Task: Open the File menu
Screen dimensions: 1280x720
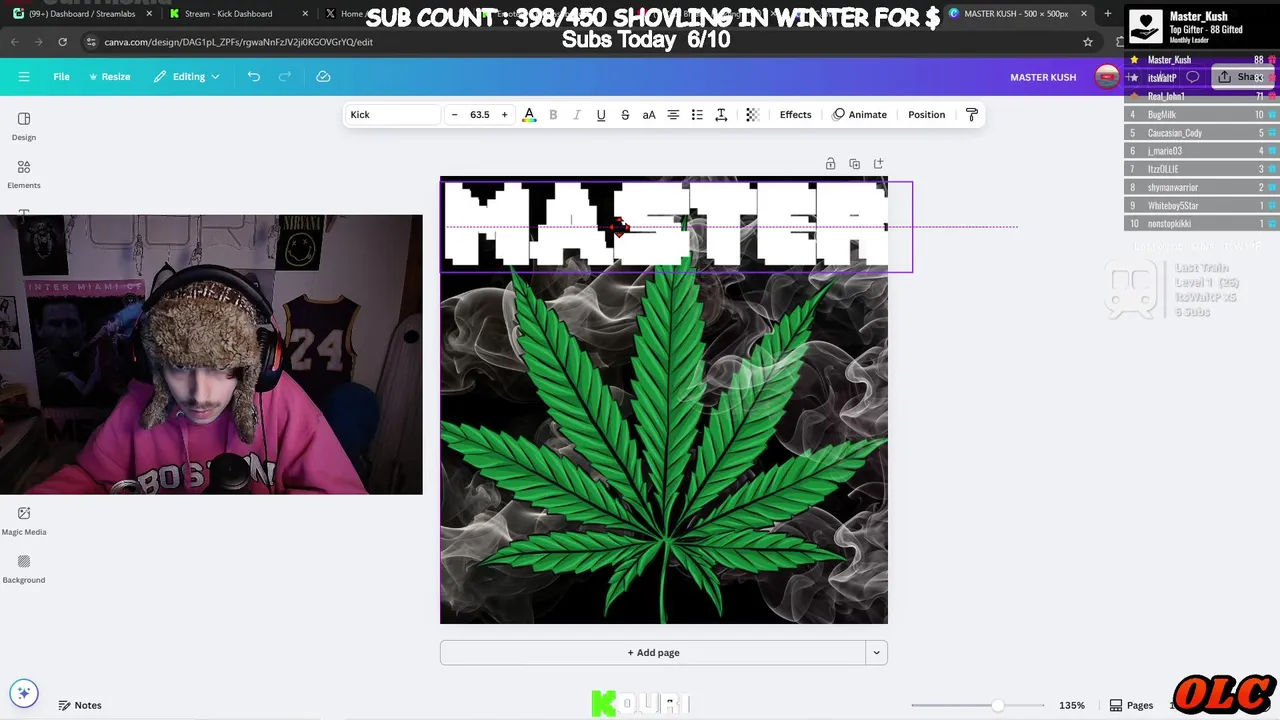Action: coord(61,77)
